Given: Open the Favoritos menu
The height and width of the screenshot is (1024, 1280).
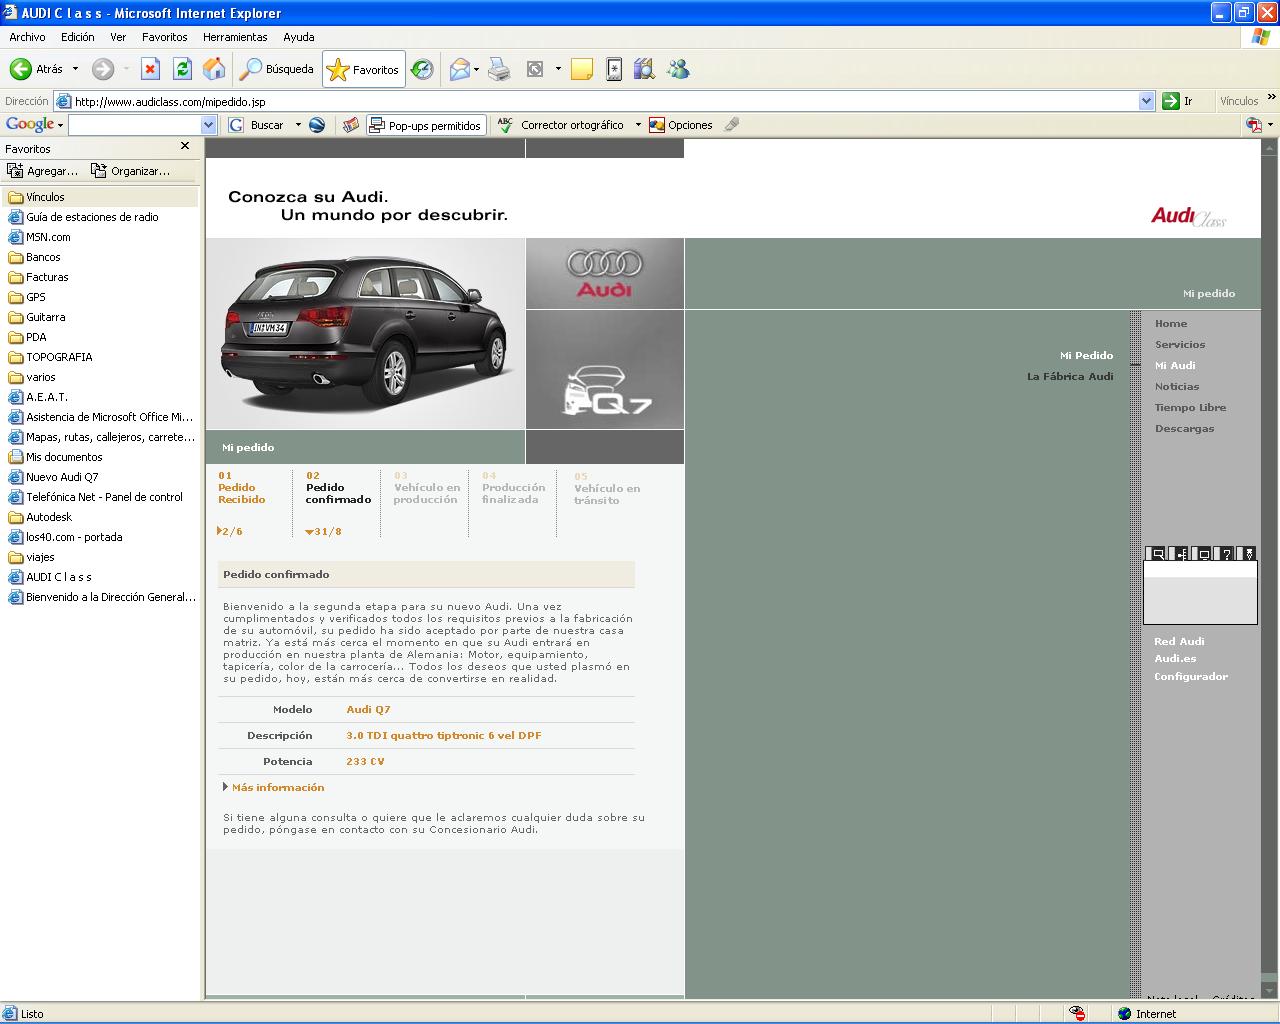Looking at the screenshot, I should coord(164,37).
